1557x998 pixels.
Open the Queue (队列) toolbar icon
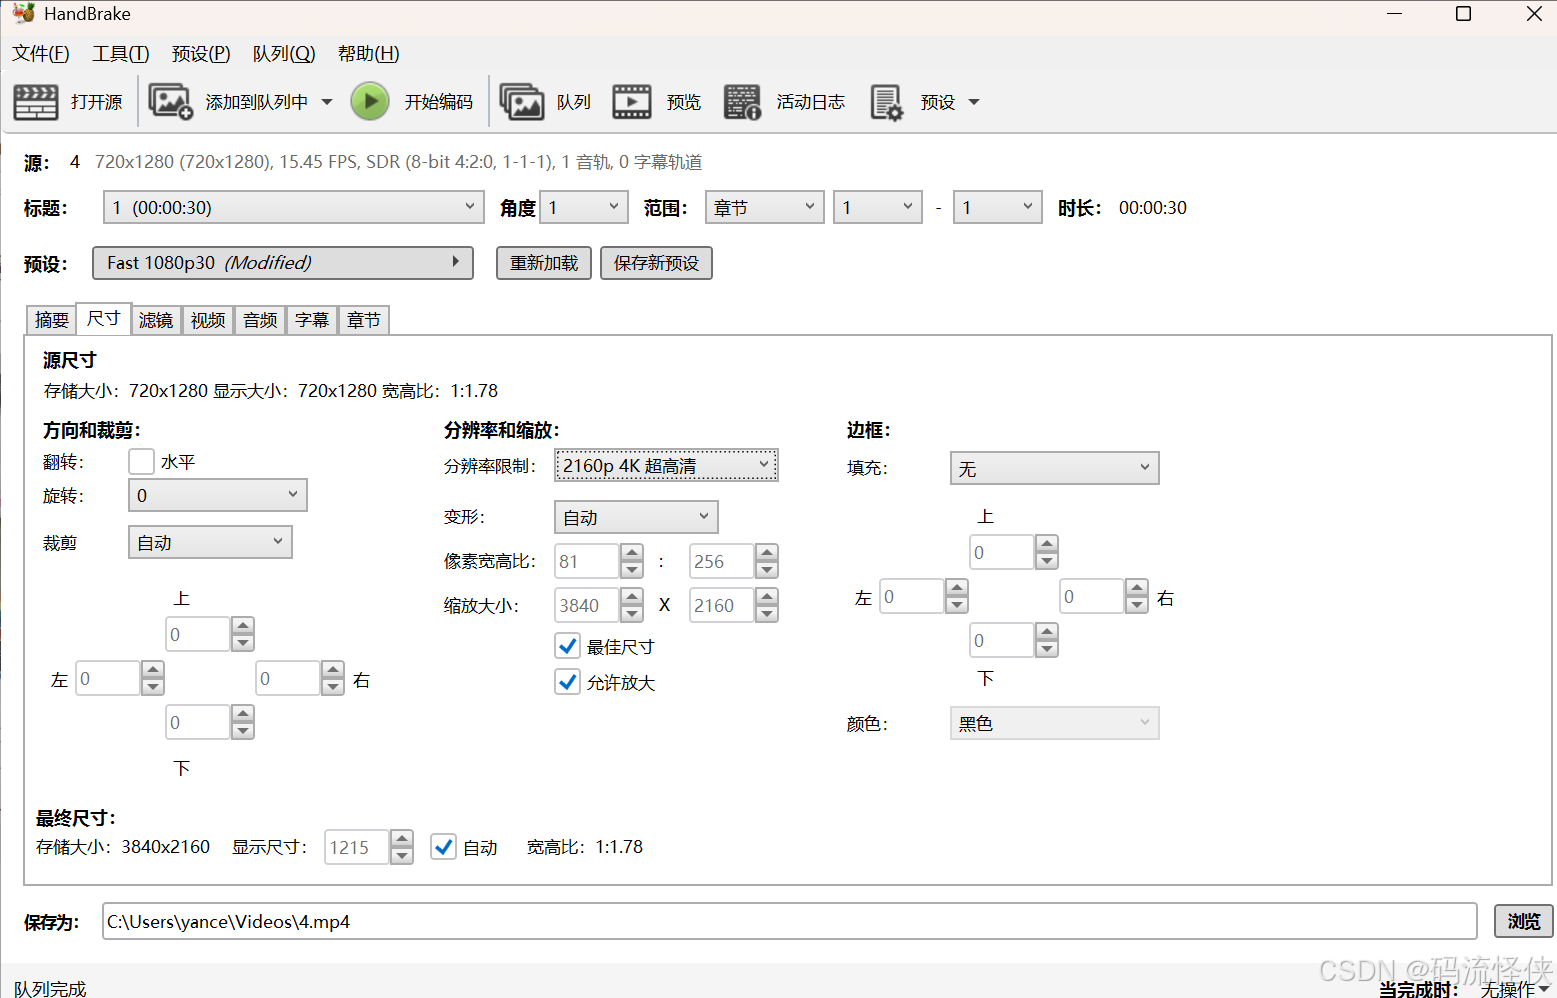coord(521,102)
